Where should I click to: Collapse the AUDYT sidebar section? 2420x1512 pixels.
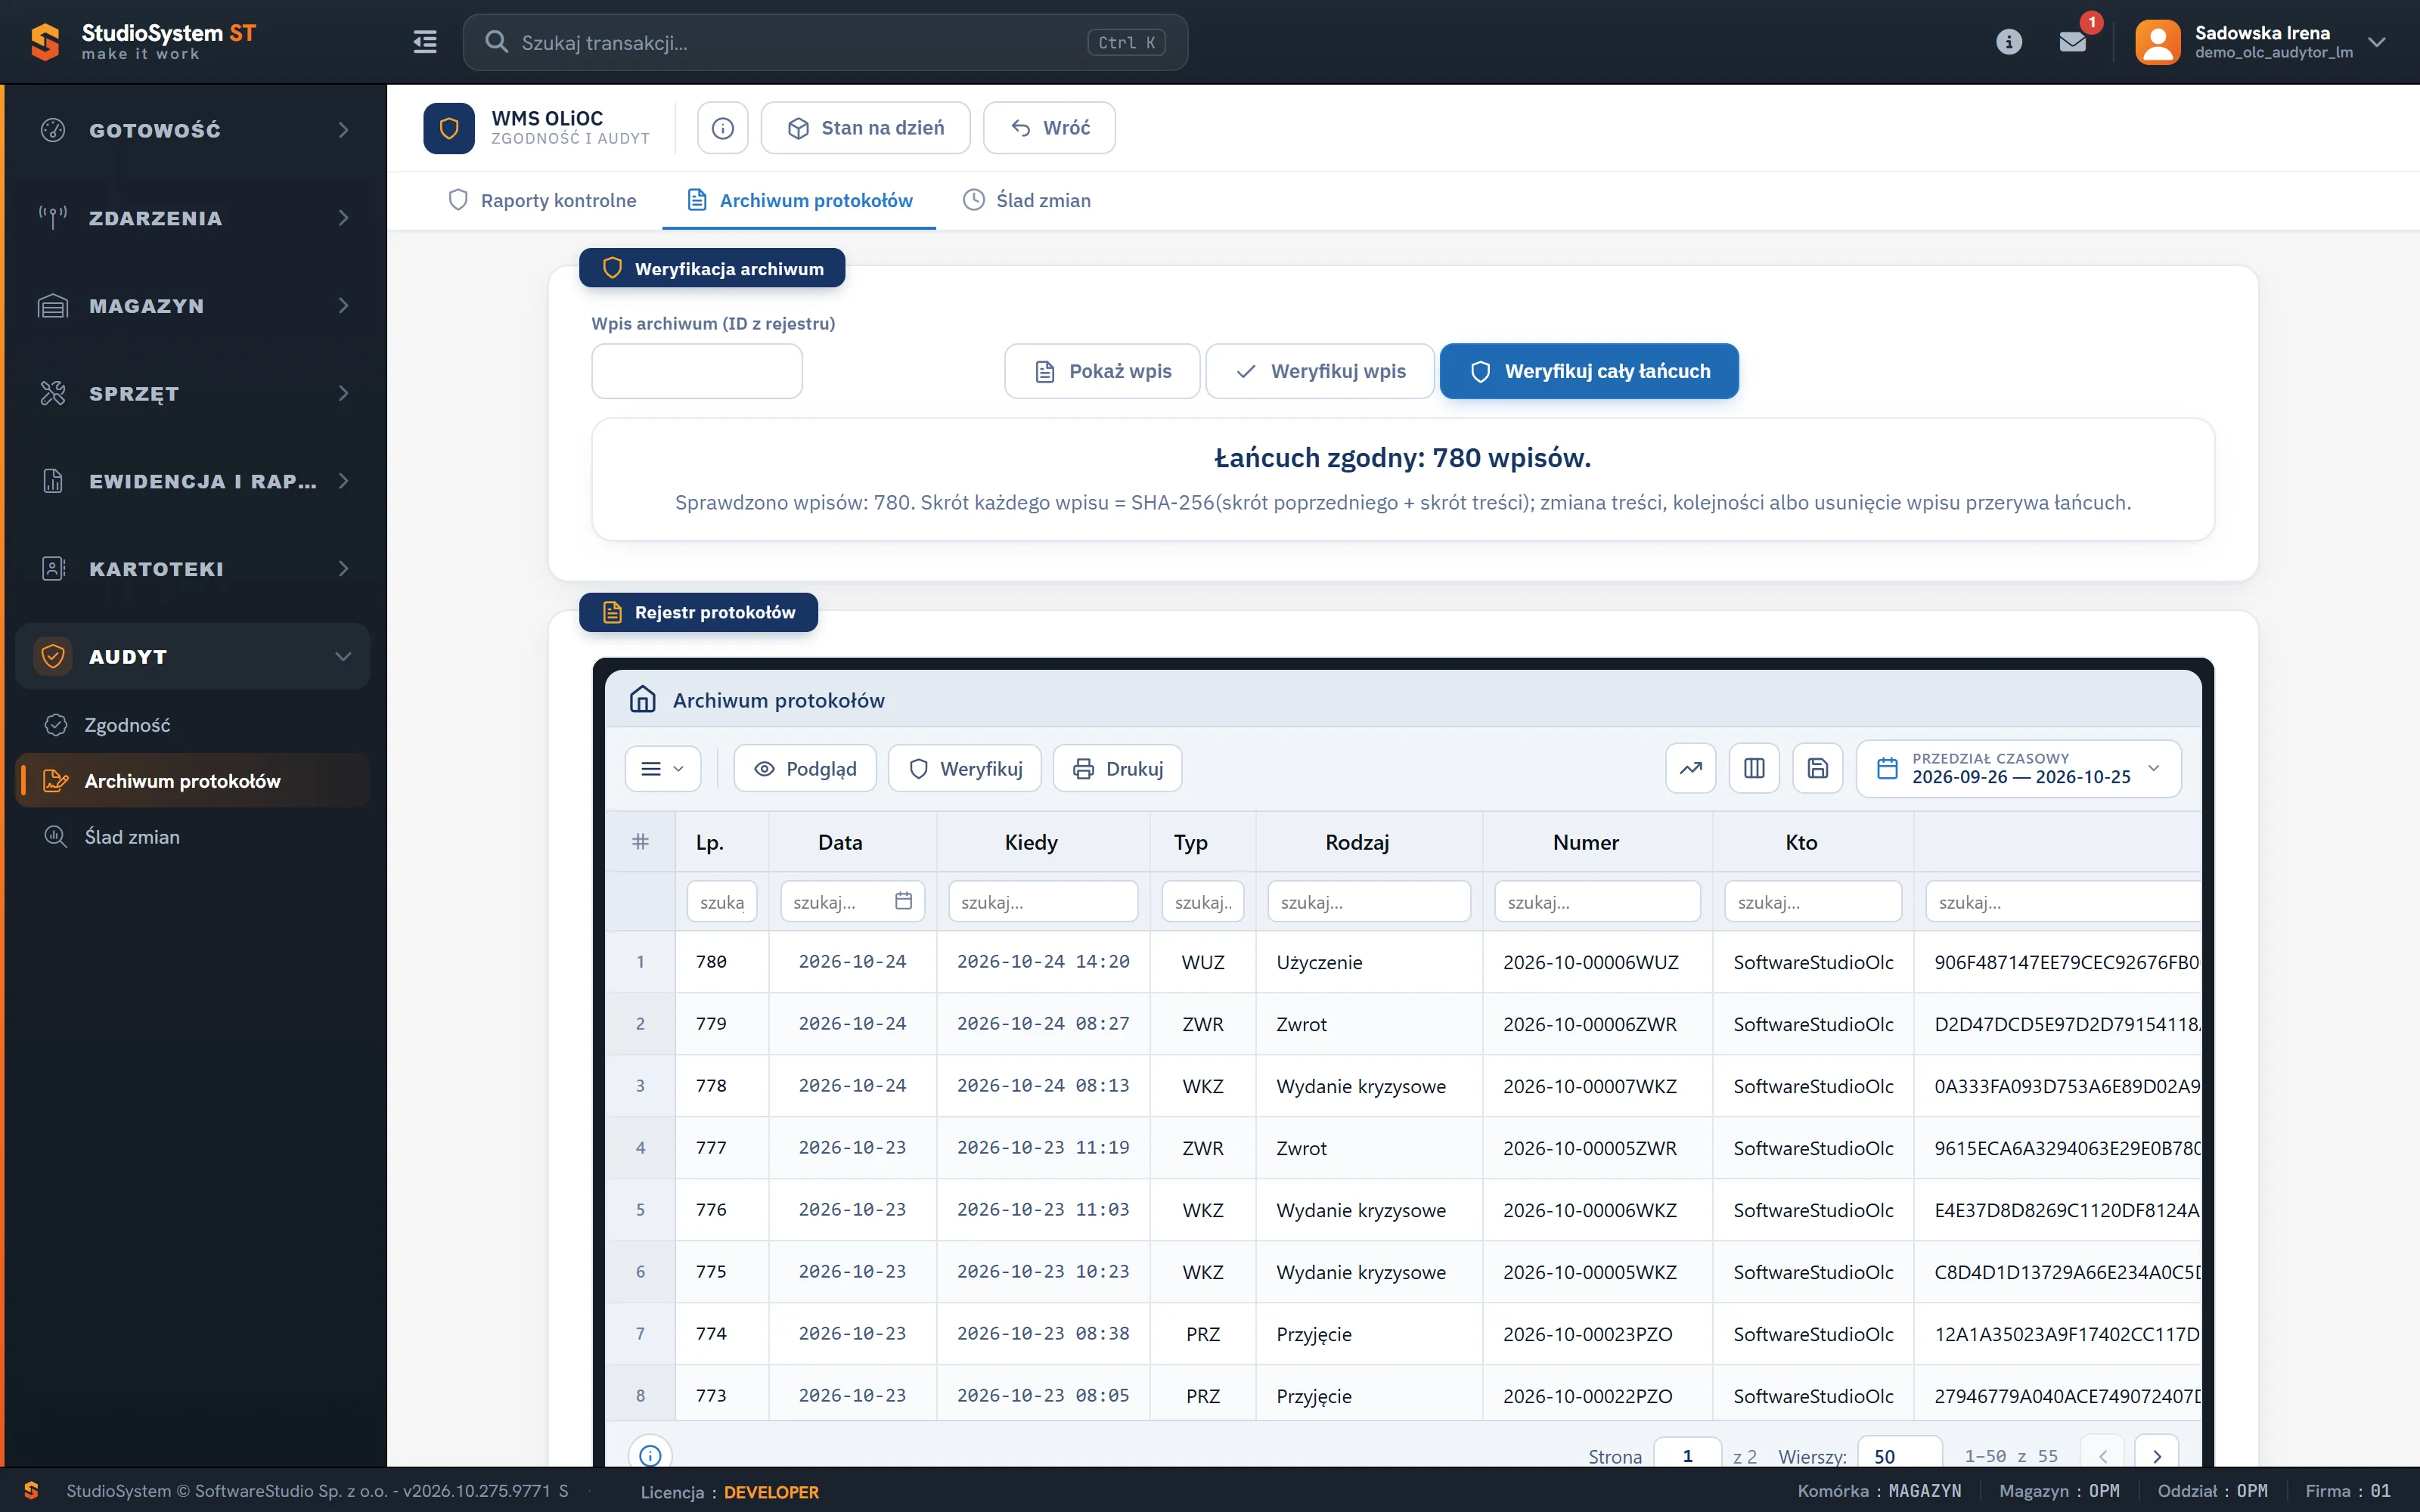pos(193,657)
